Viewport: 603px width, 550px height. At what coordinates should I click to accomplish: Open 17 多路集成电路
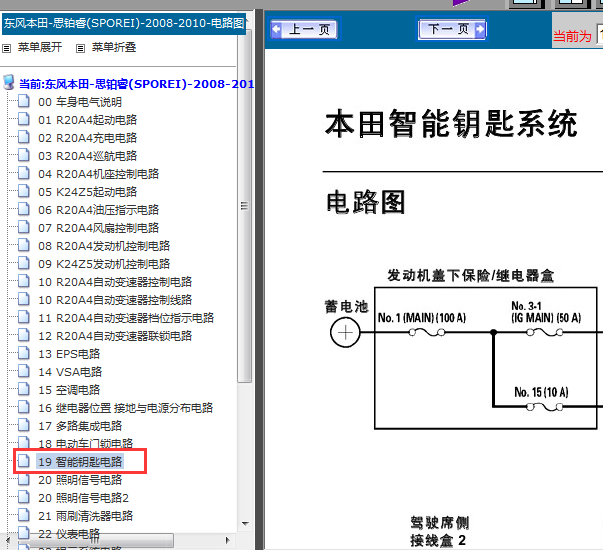(x=80, y=426)
